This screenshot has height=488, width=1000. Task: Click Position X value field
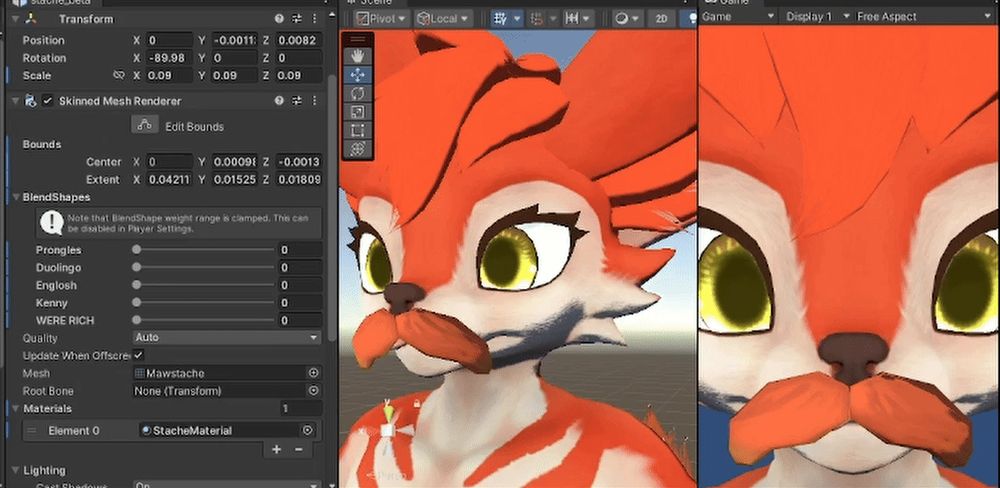pos(169,40)
